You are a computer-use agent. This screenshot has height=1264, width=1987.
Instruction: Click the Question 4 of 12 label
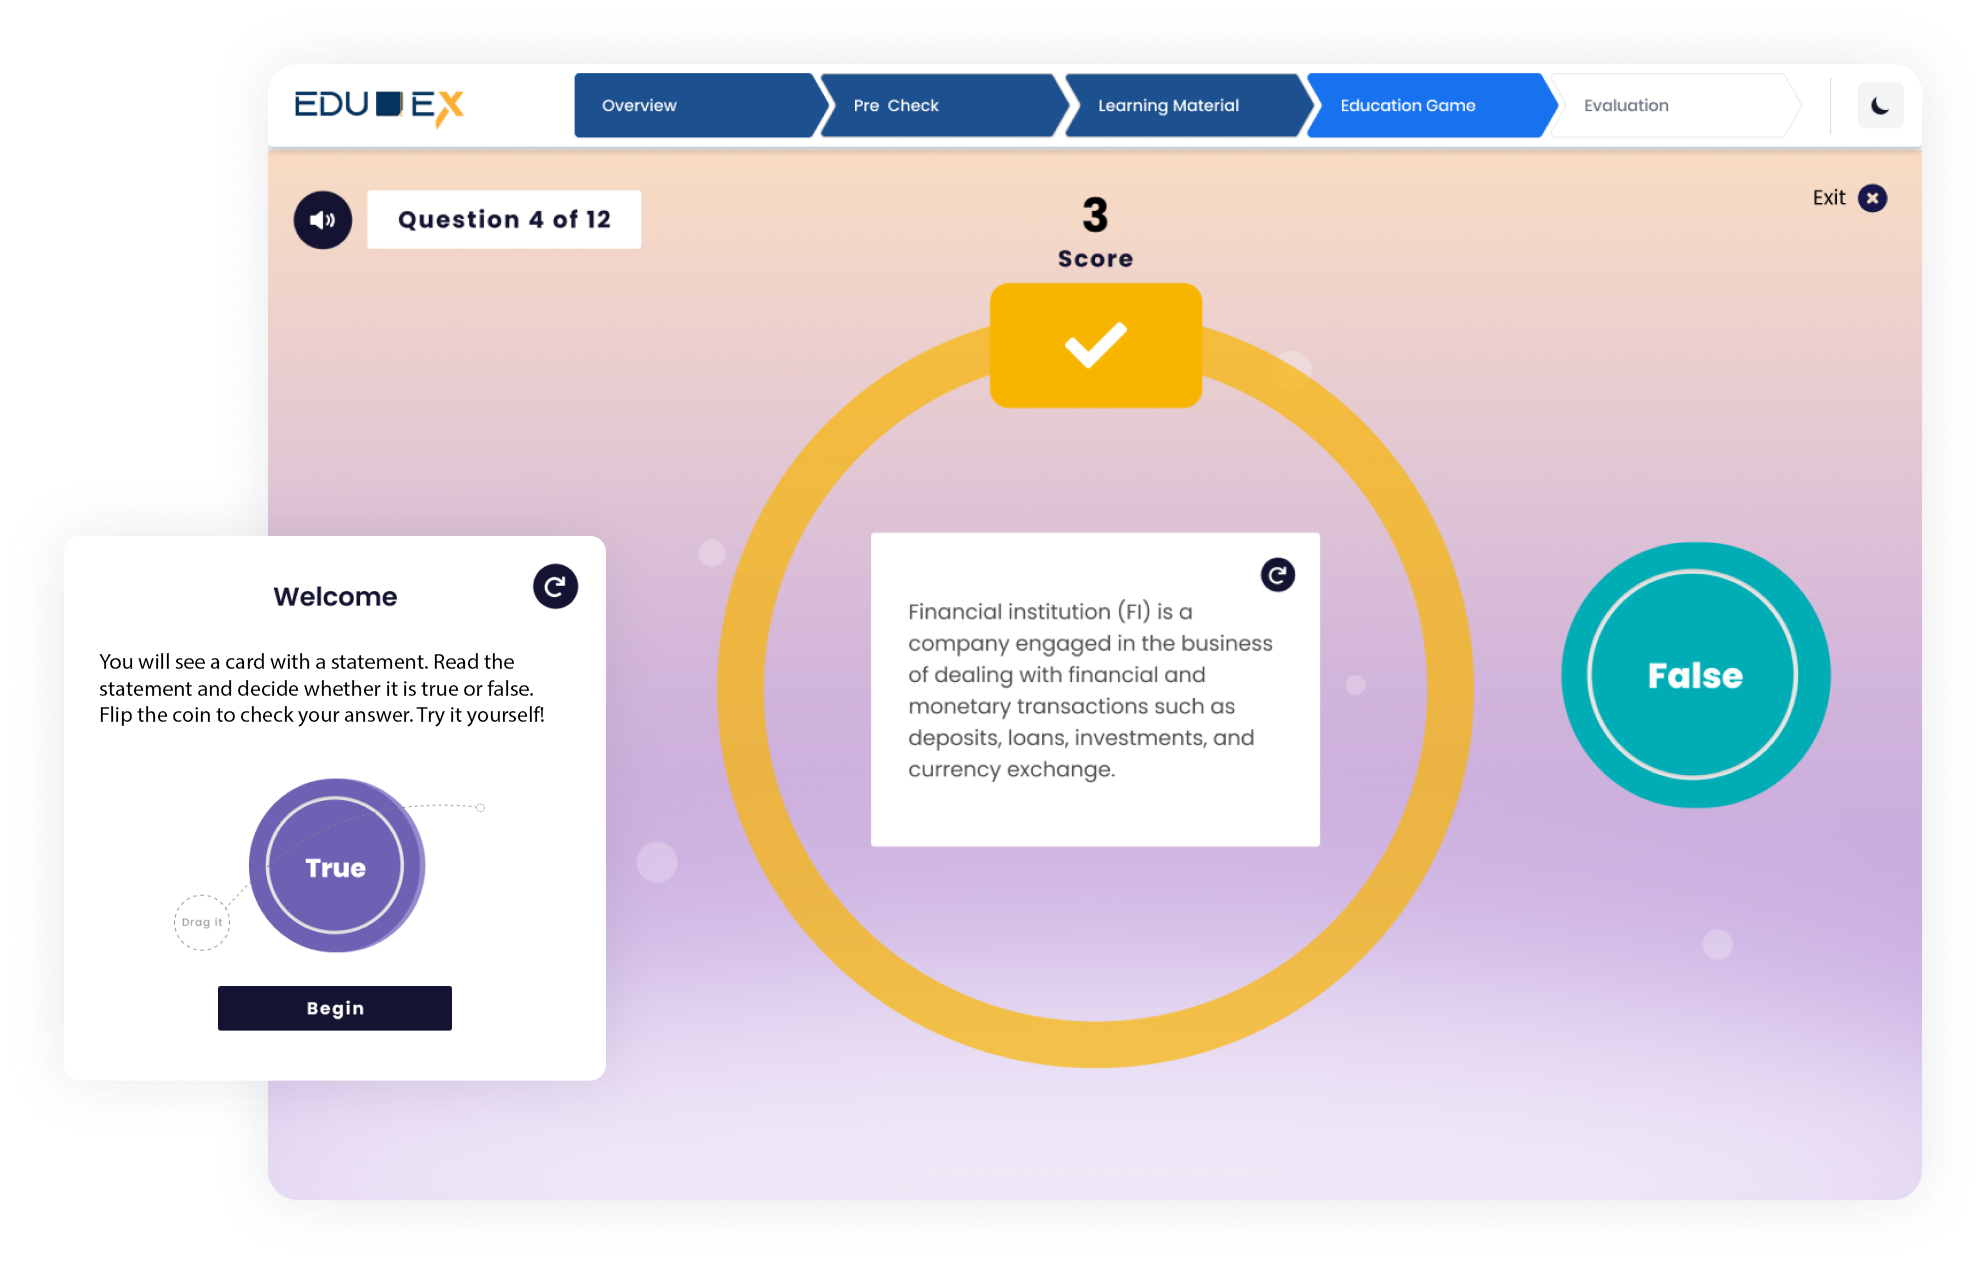pyautogui.click(x=505, y=219)
